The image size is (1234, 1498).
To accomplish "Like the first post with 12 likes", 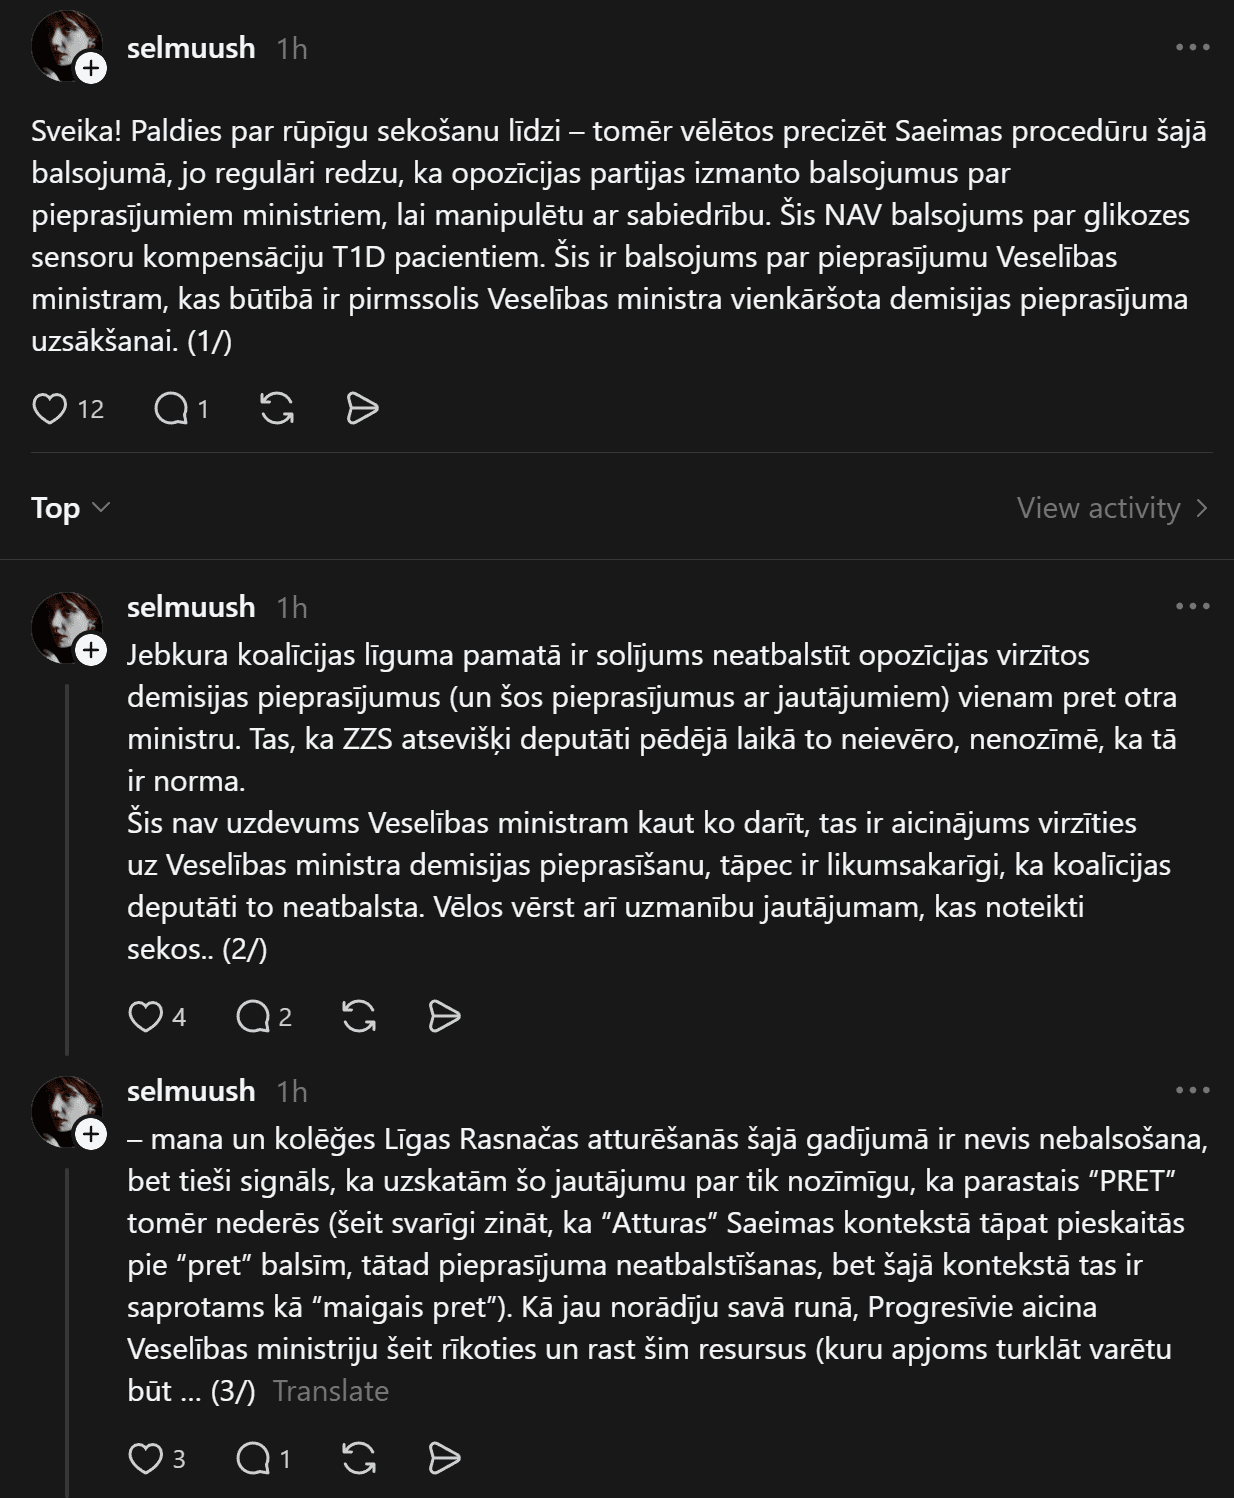I will 50,408.
